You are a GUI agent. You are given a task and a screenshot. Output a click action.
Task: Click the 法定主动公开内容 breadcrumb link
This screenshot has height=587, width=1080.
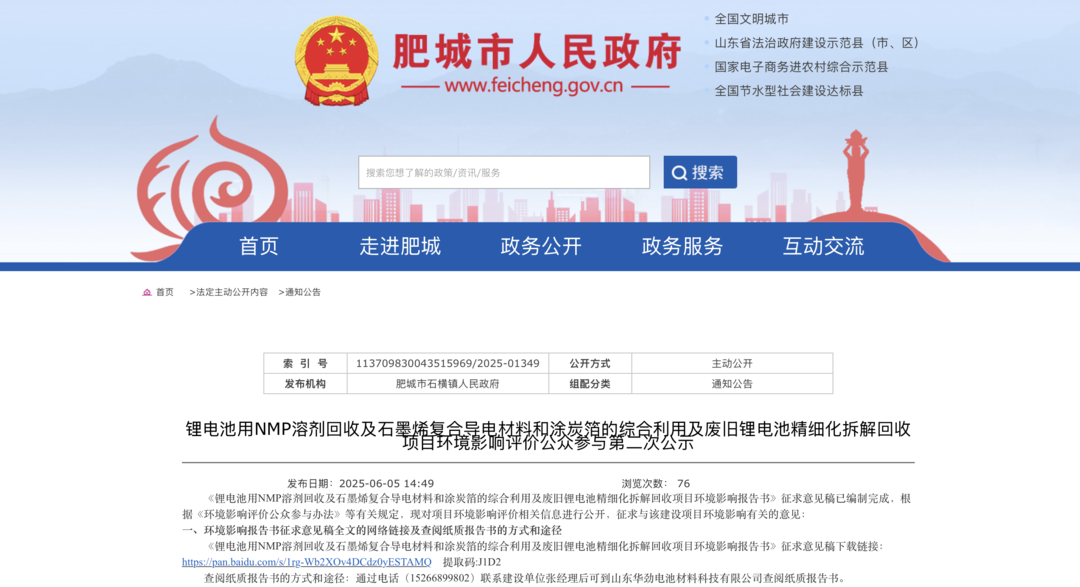[231, 292]
